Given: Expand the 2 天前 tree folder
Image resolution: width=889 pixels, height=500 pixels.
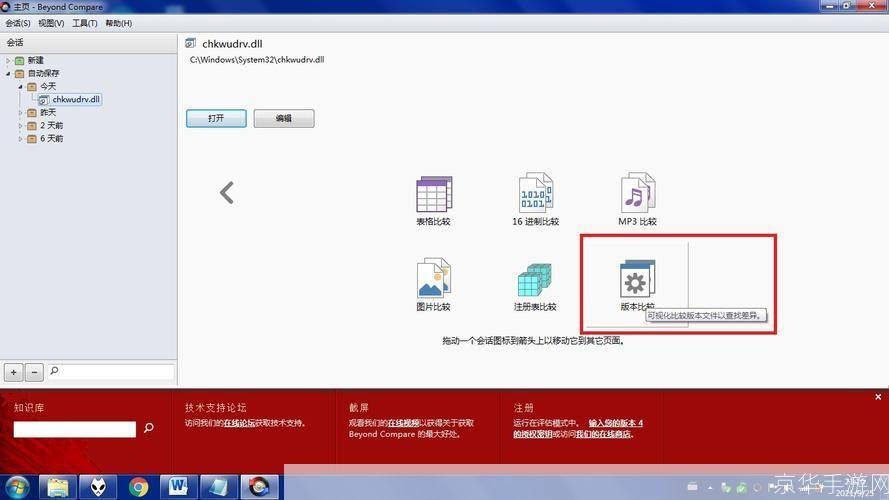Looking at the screenshot, I should coord(20,125).
